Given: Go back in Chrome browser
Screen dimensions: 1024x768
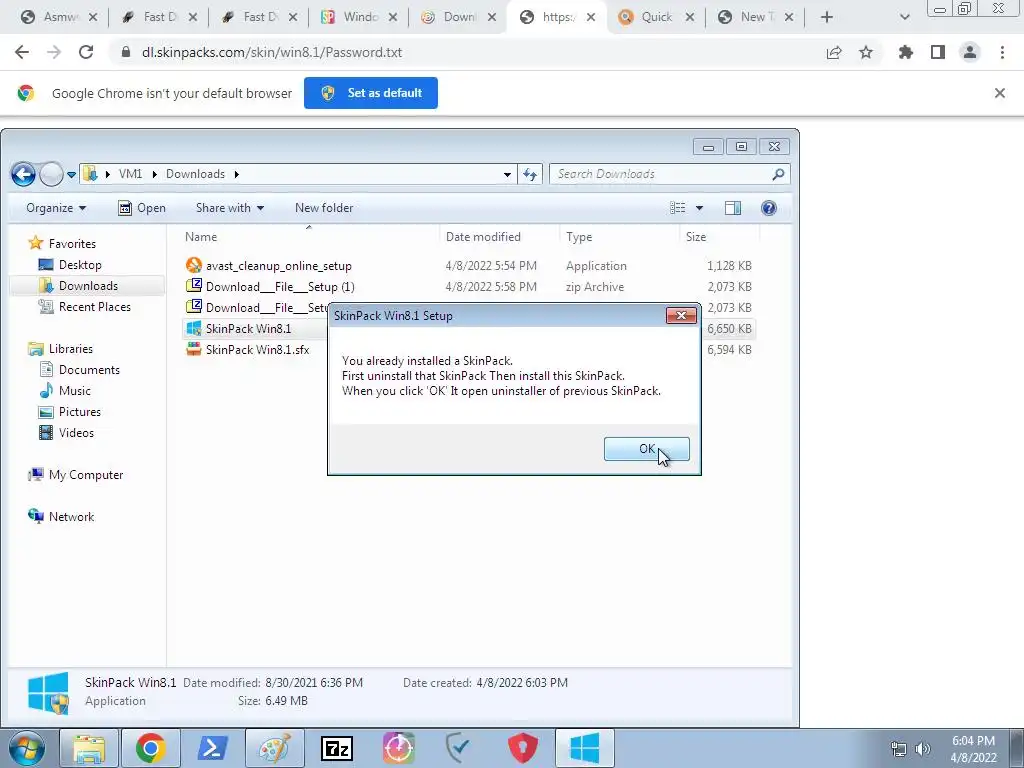Looking at the screenshot, I should (22, 52).
